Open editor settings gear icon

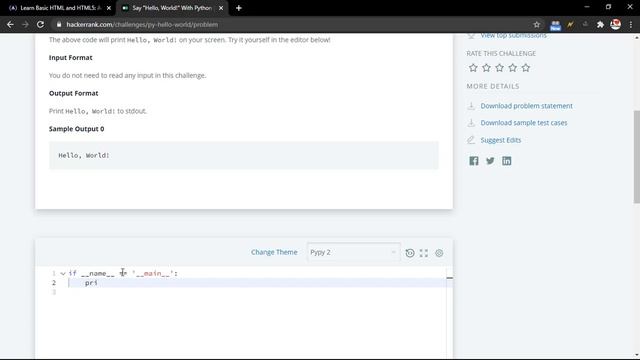pyautogui.click(x=439, y=253)
